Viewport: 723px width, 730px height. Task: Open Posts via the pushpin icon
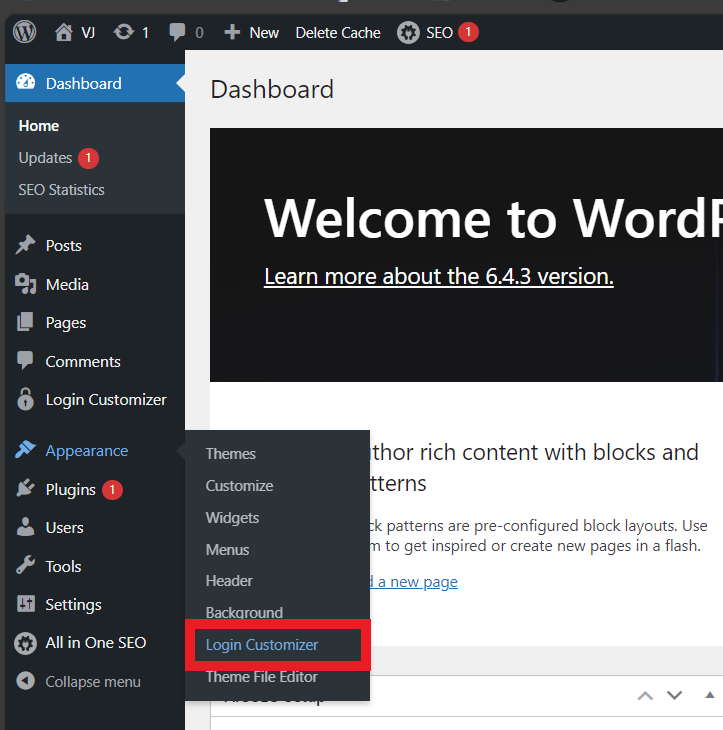pyautogui.click(x=26, y=245)
